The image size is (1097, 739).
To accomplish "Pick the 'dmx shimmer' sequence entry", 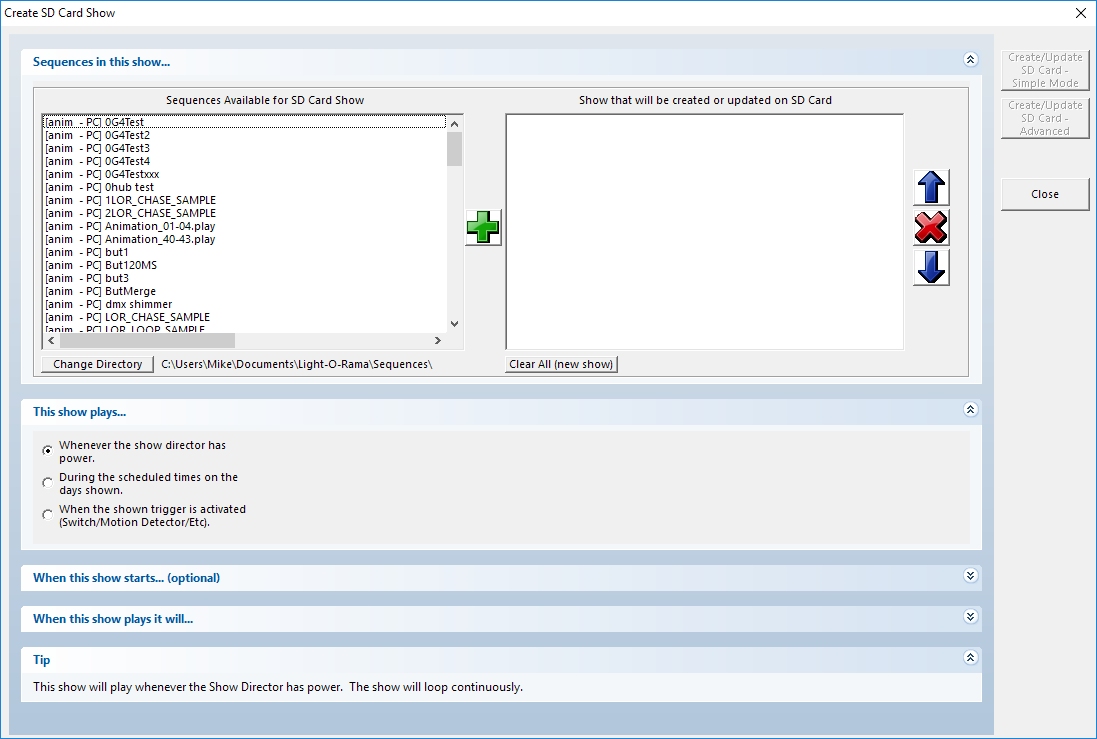I will [x=138, y=304].
